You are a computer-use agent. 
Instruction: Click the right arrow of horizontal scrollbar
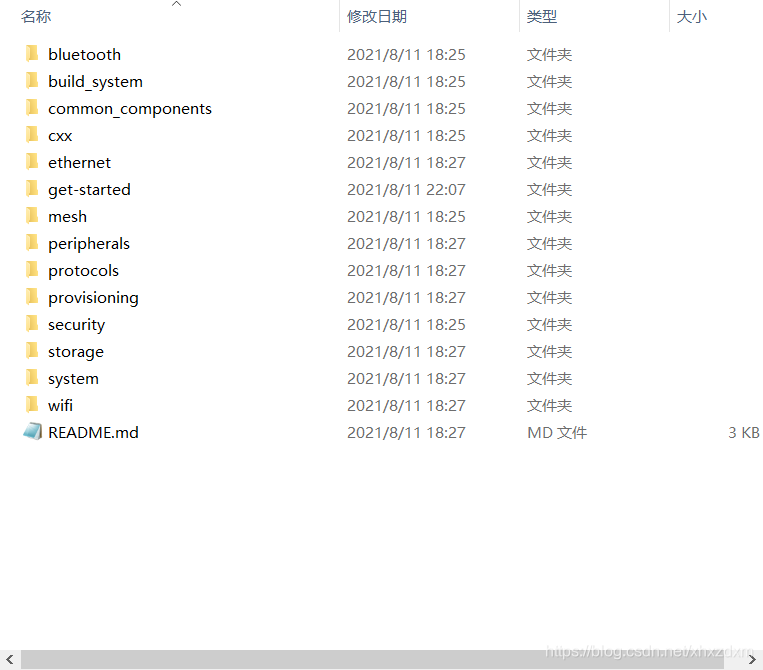(752, 660)
